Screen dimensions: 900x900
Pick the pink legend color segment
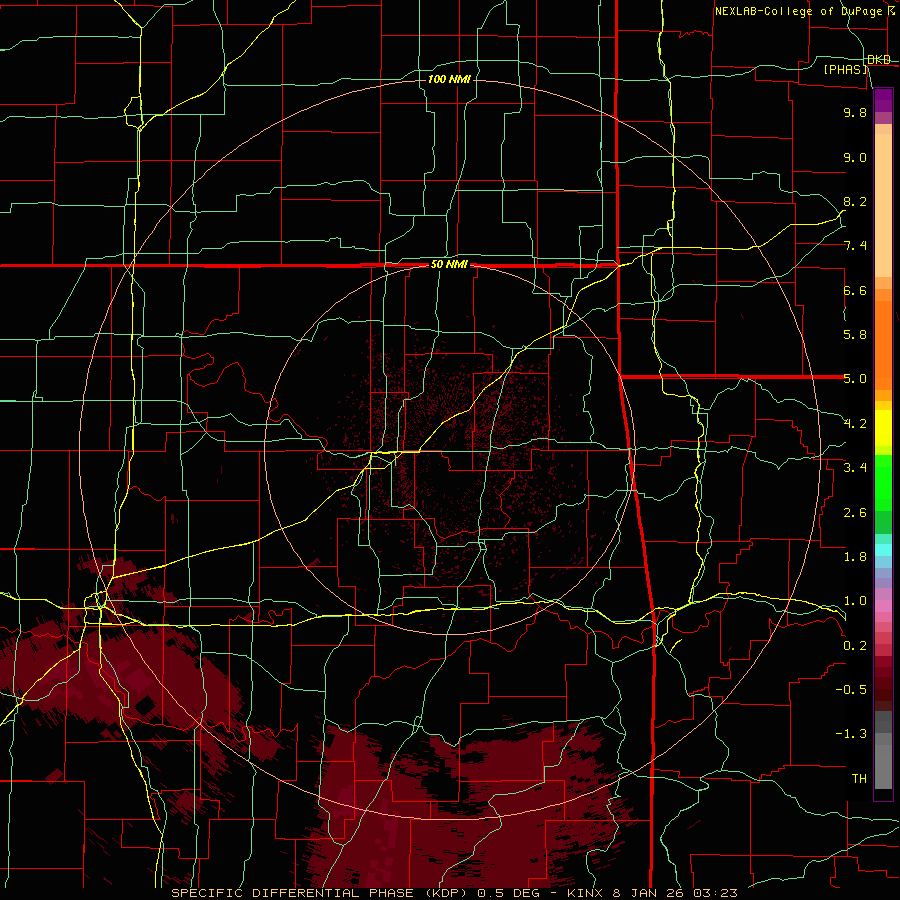tap(883, 606)
